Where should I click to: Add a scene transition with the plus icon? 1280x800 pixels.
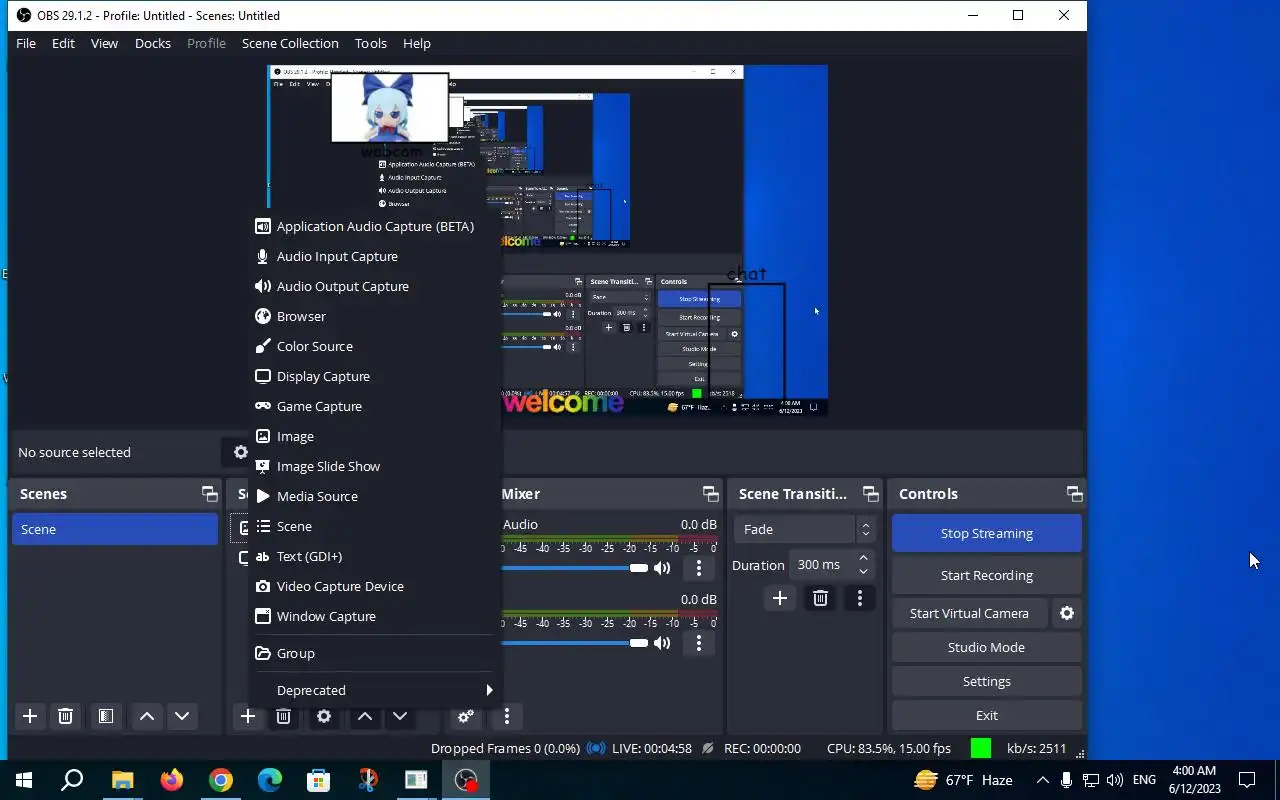pos(780,598)
